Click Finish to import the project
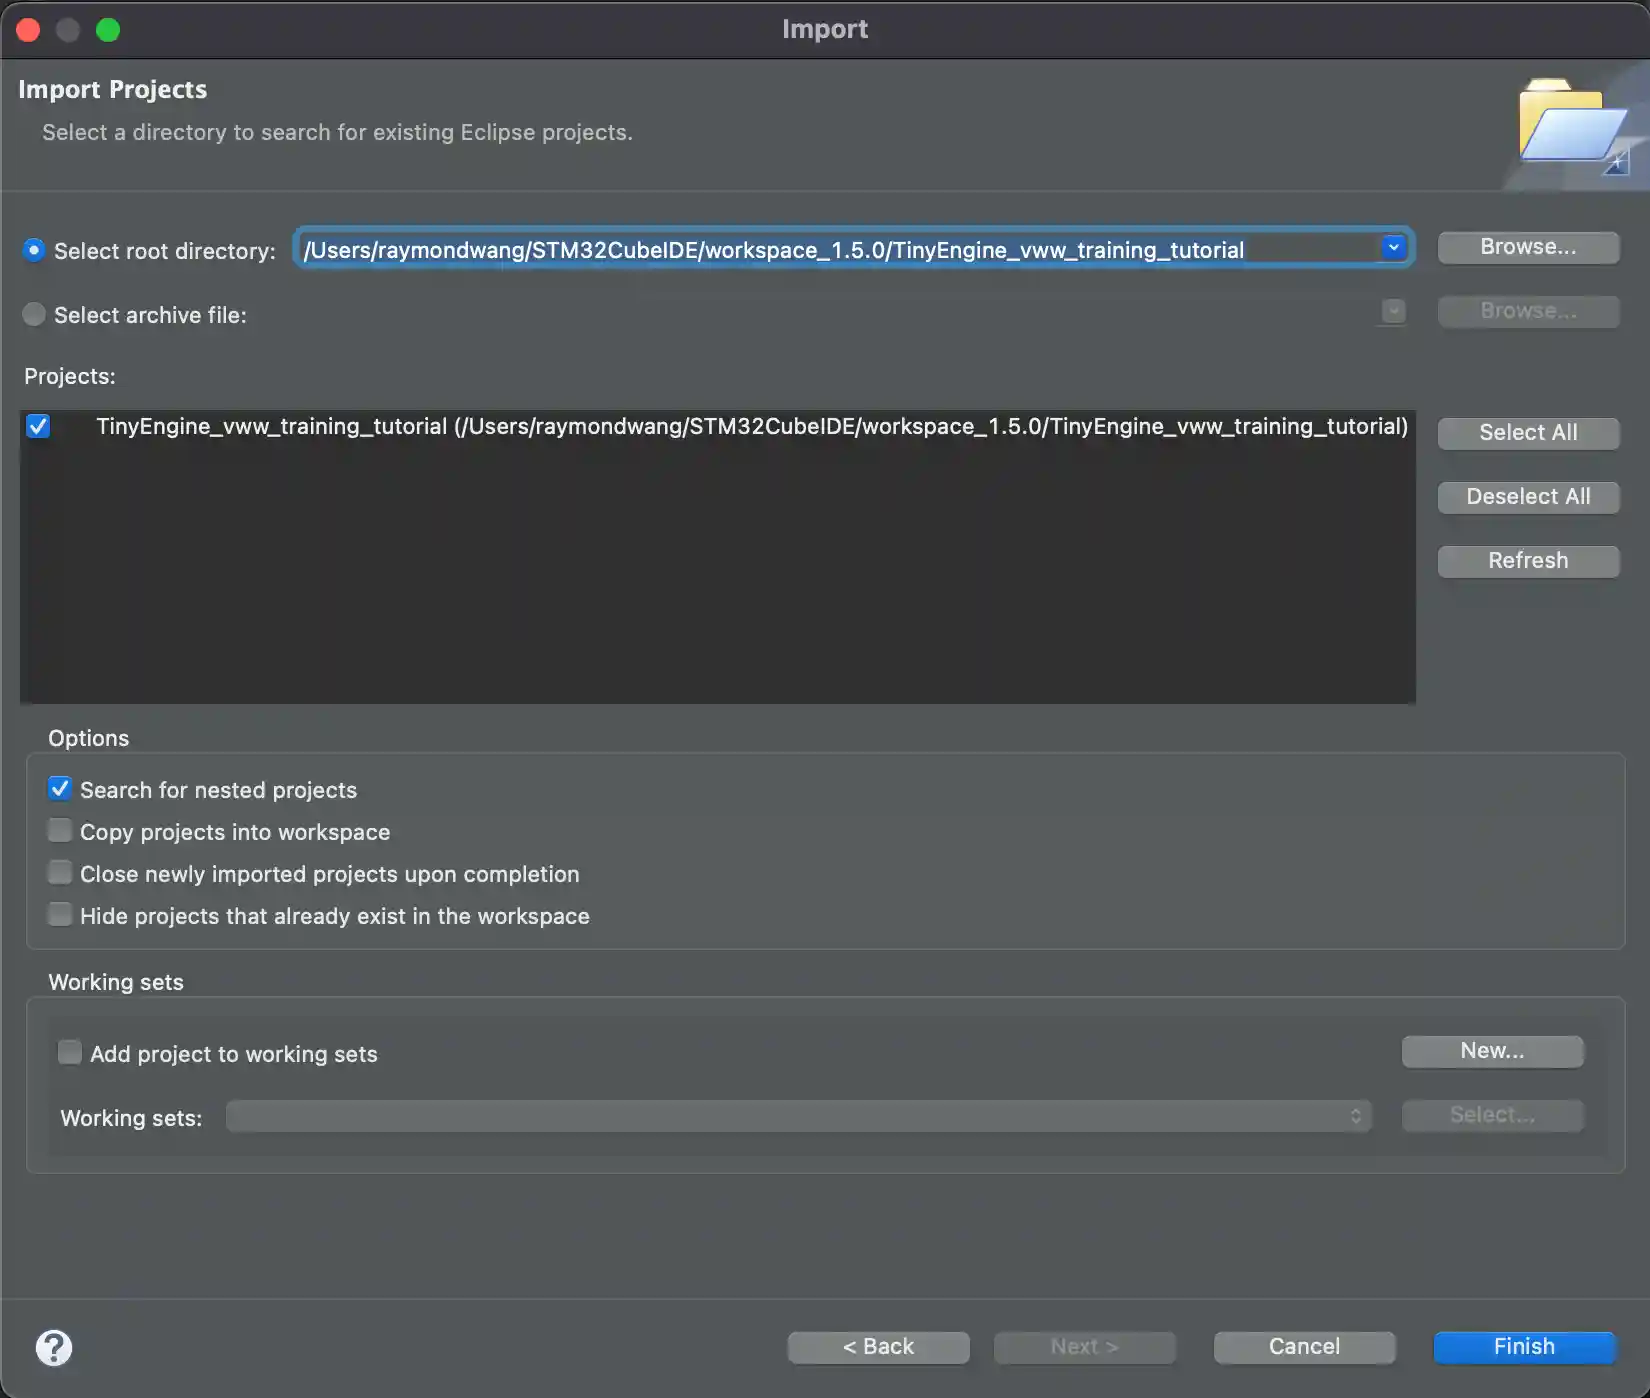The image size is (1650, 1398). (x=1523, y=1346)
